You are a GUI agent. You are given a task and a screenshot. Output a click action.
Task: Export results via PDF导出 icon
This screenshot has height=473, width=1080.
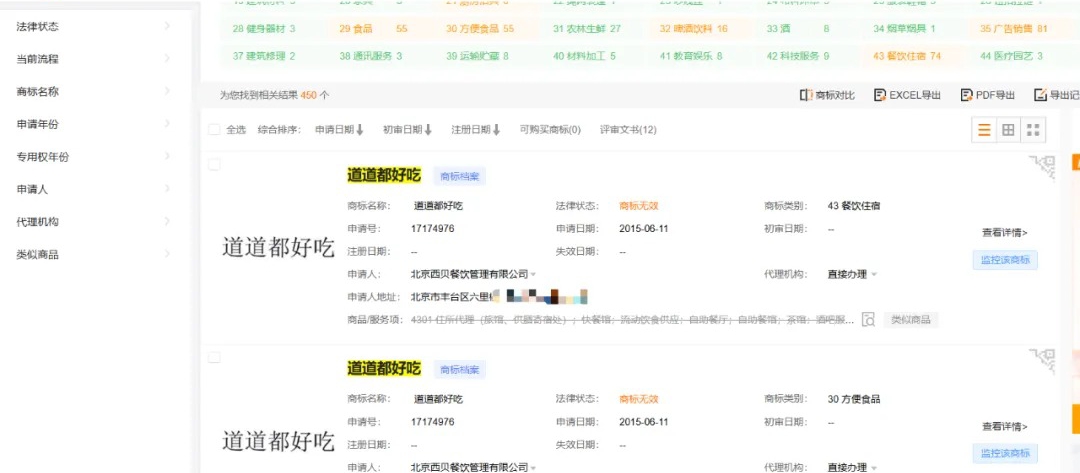(966, 95)
